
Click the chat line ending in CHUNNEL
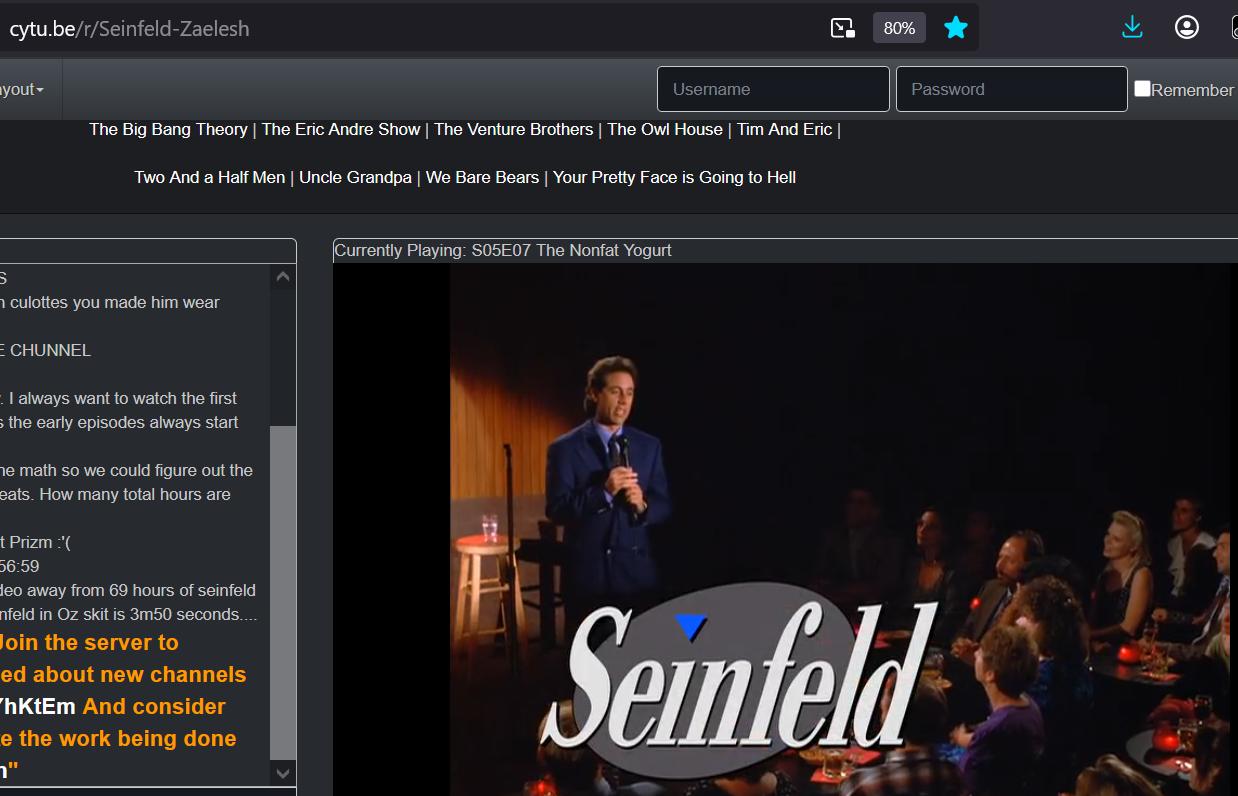click(x=46, y=350)
